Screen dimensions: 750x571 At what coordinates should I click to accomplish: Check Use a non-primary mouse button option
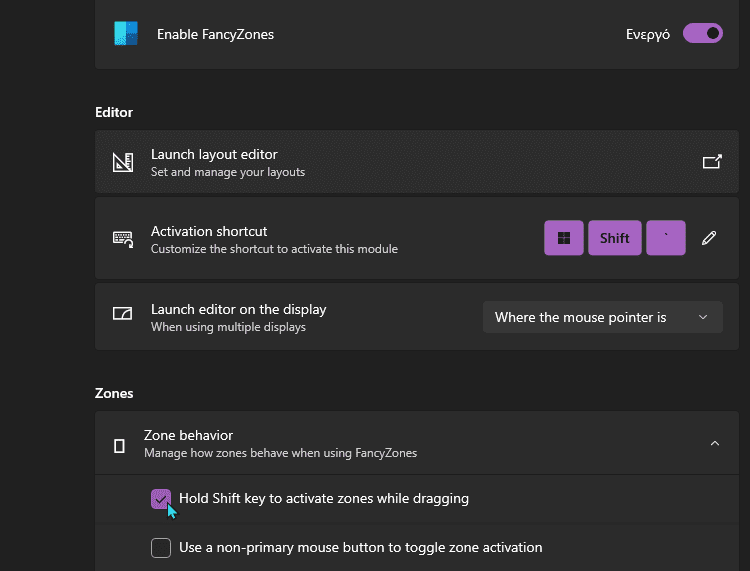click(161, 548)
